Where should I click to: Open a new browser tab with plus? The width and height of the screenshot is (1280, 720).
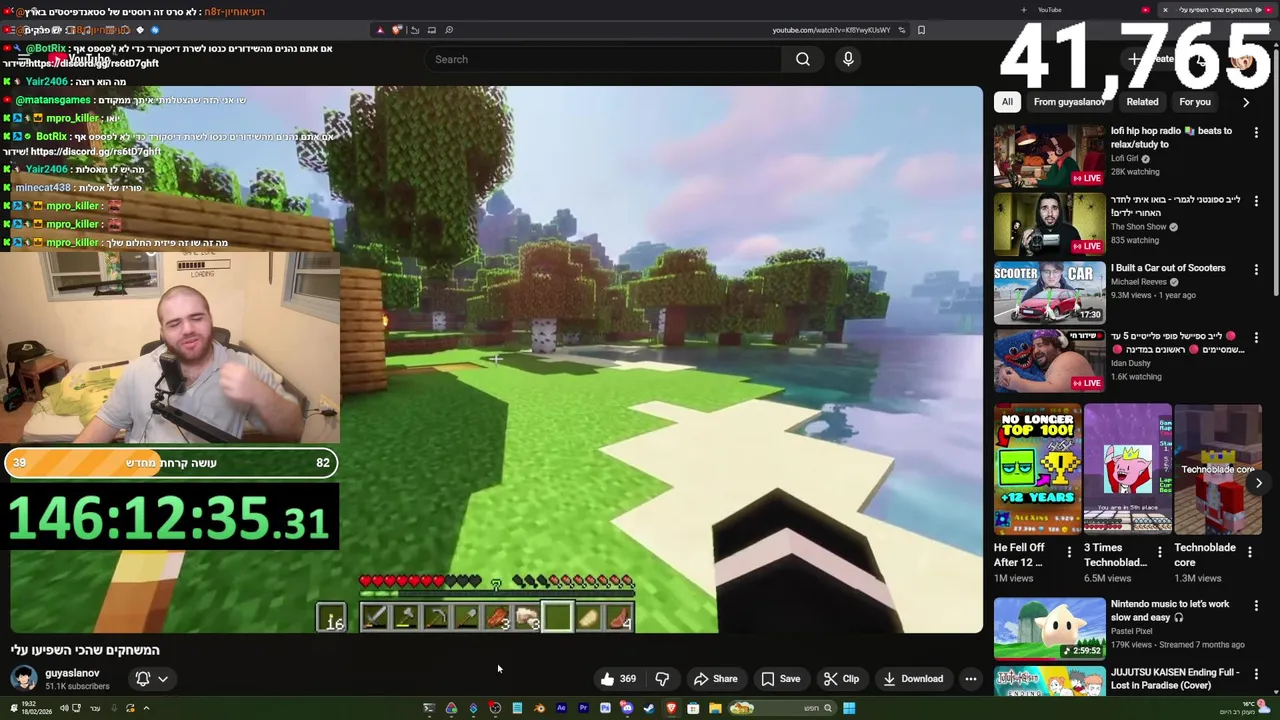pyautogui.click(x=1023, y=10)
